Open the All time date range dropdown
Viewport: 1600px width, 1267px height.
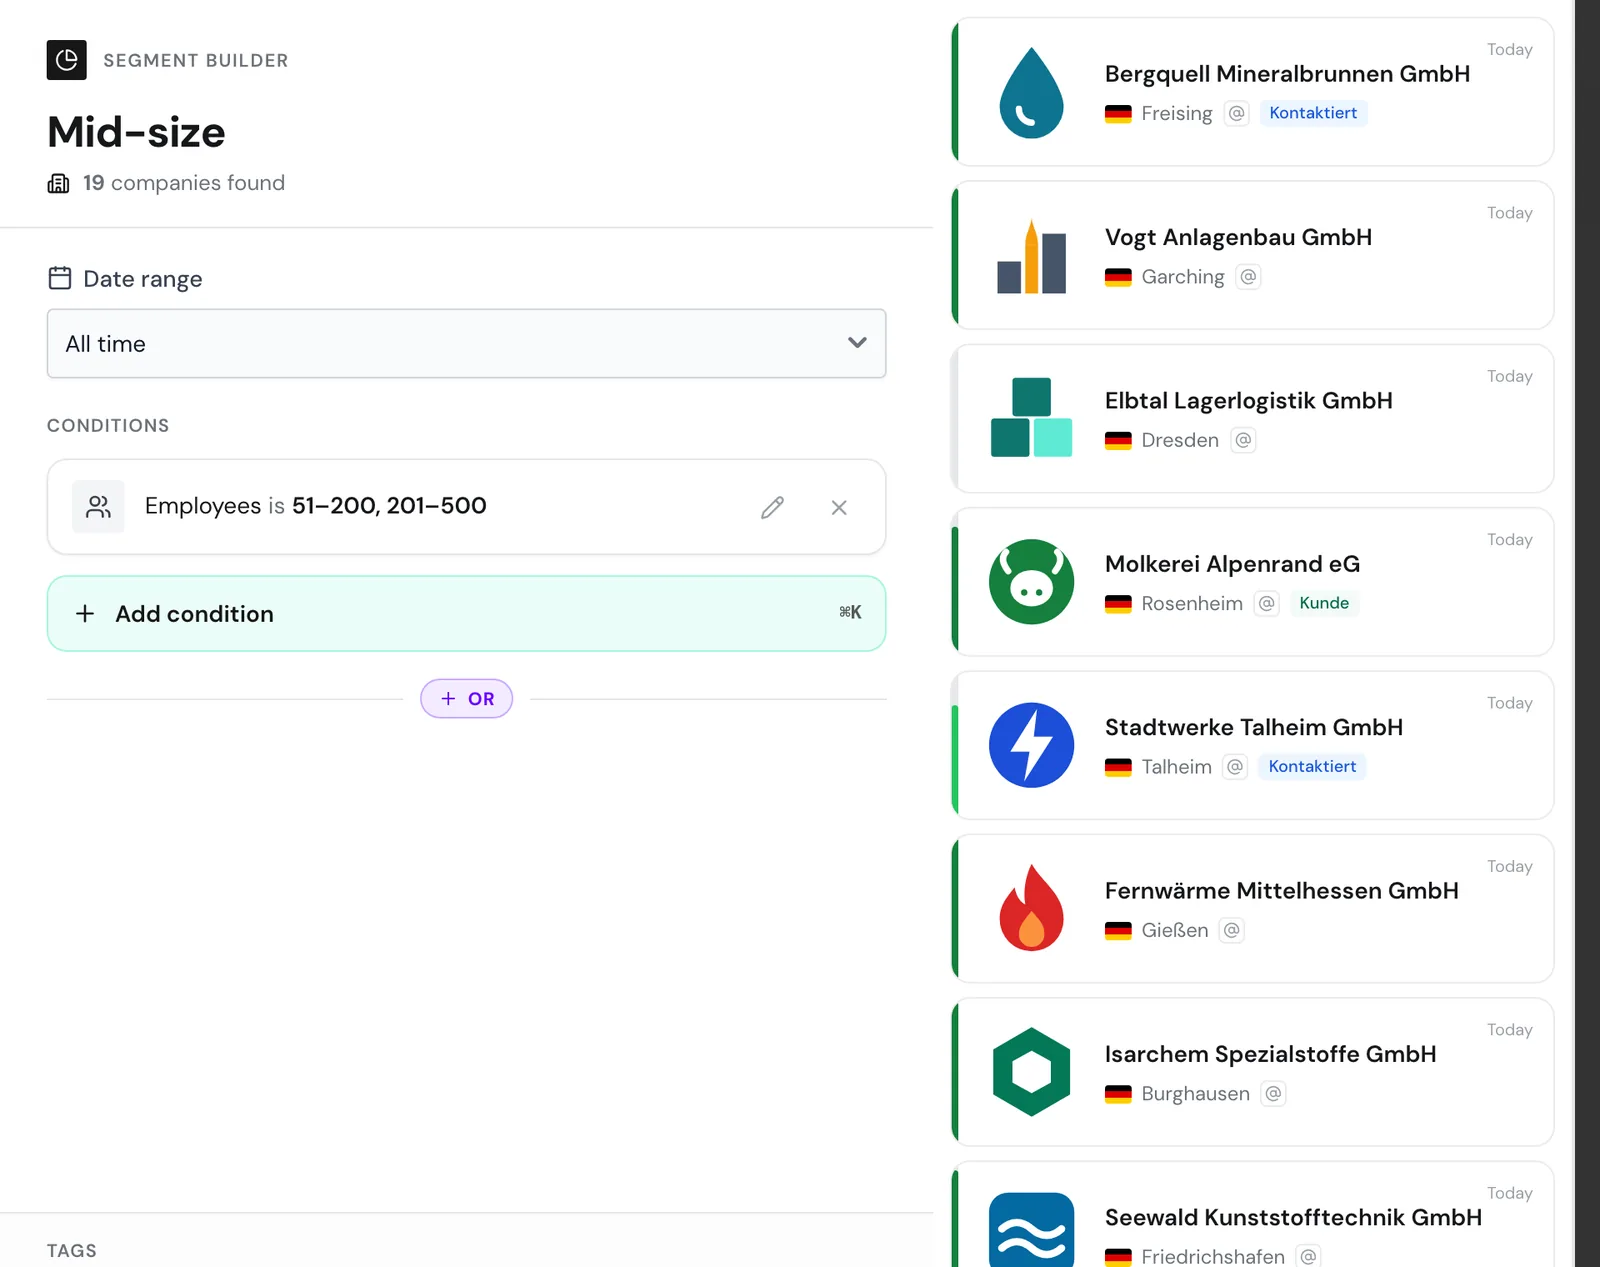(x=466, y=343)
